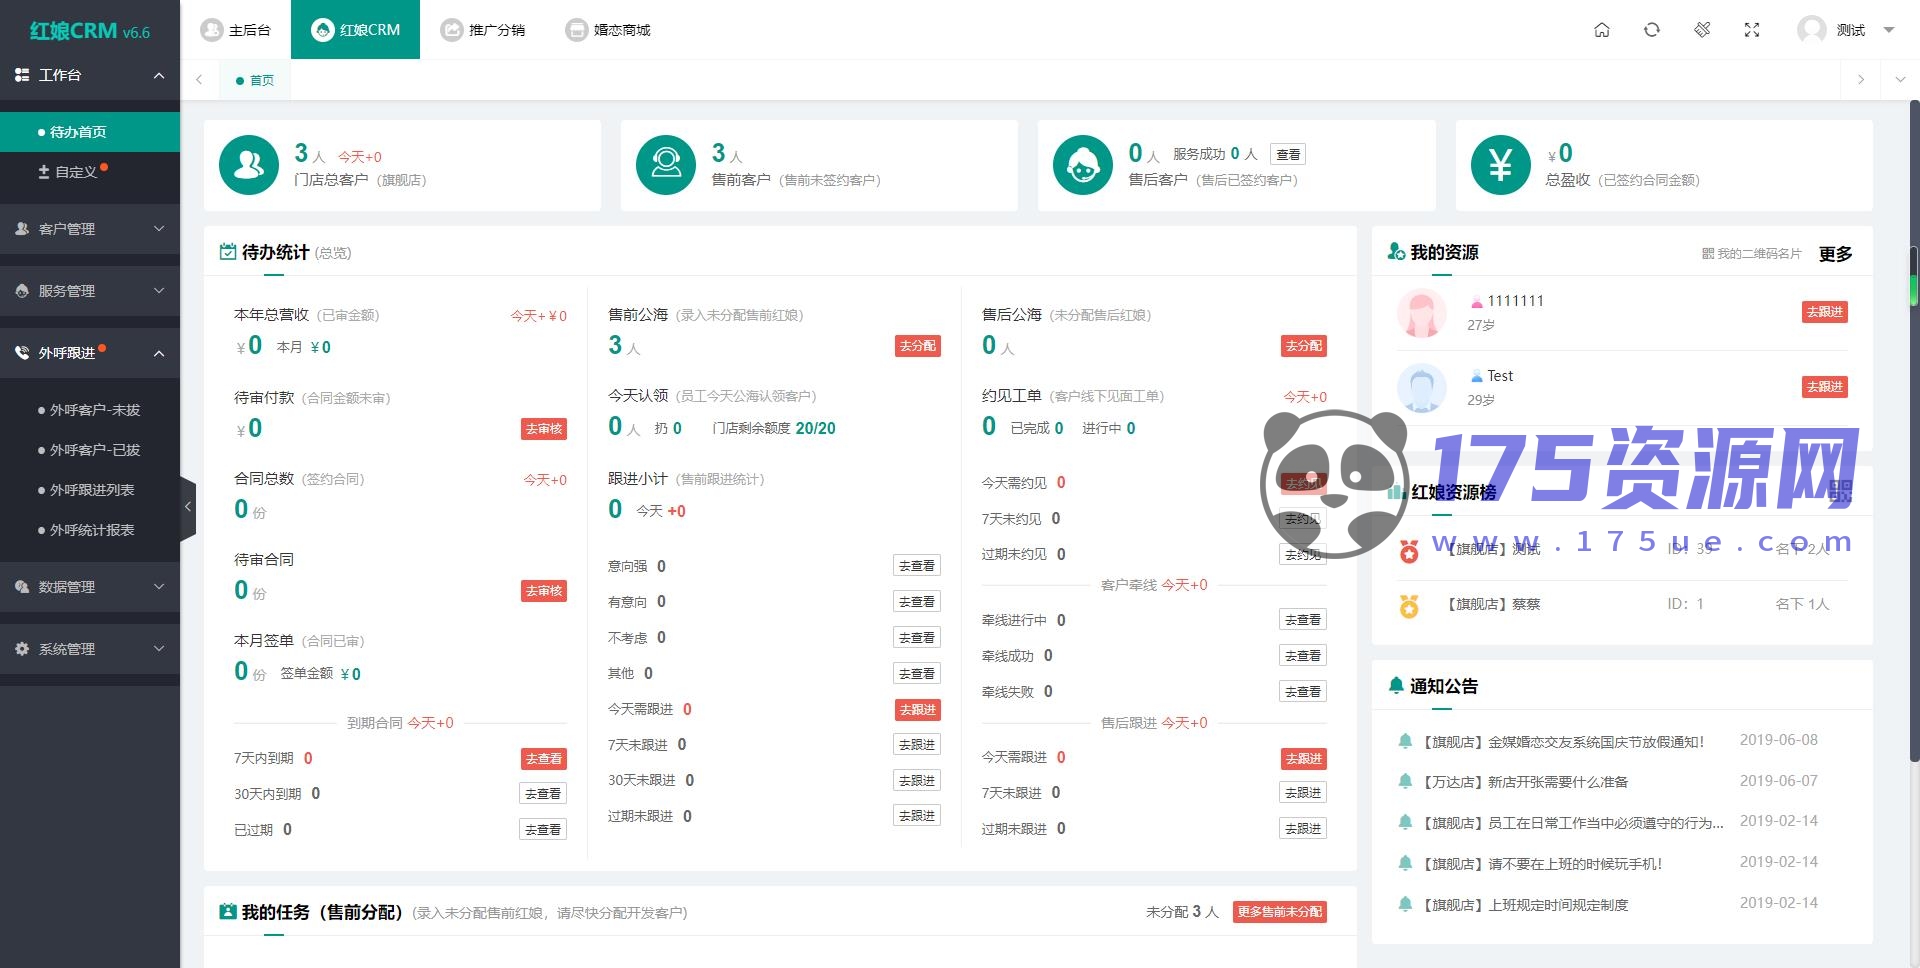The height and width of the screenshot is (968, 1920).
Task: Open 外呼跟进列表 in the sidebar
Action: click(90, 490)
